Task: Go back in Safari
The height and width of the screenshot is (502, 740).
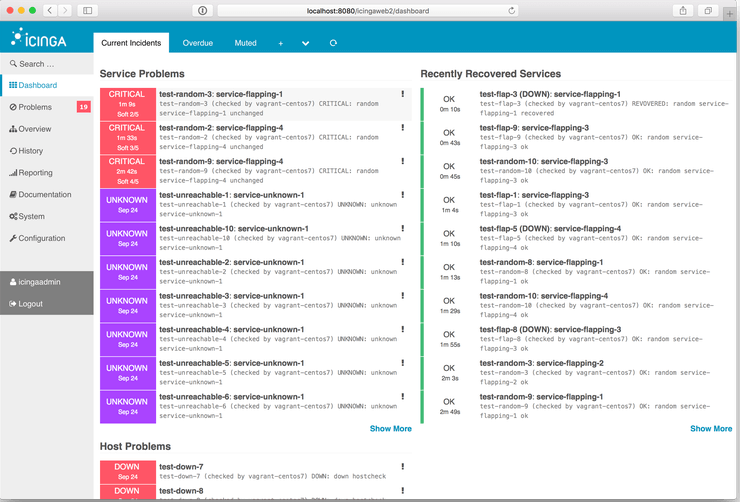Action: [50, 10]
